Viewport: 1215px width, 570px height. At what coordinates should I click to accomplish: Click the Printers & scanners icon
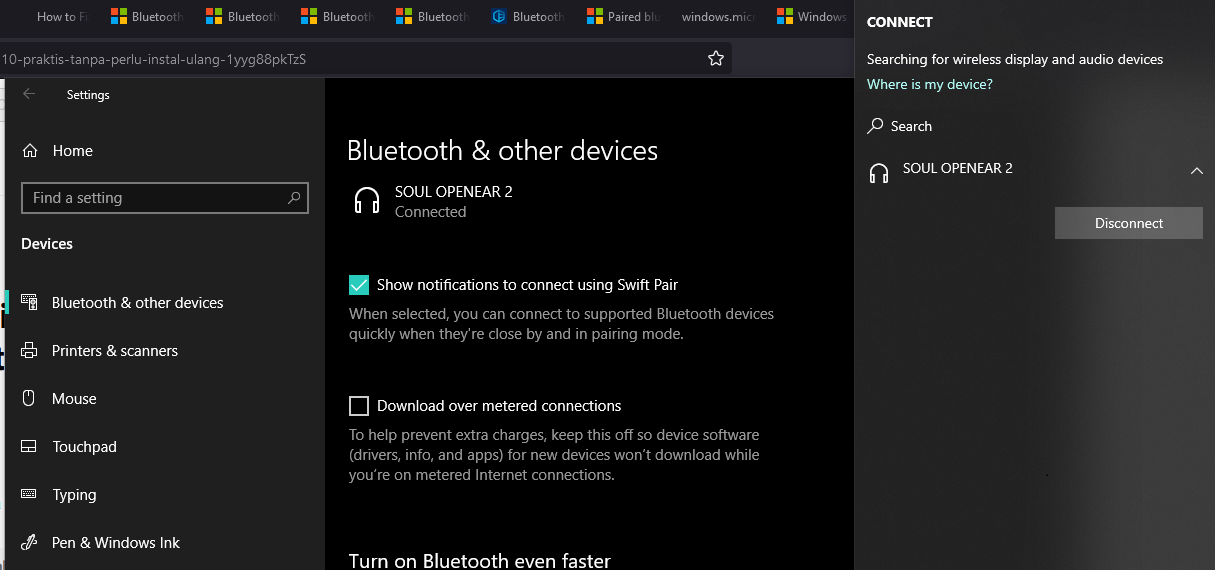pos(30,350)
